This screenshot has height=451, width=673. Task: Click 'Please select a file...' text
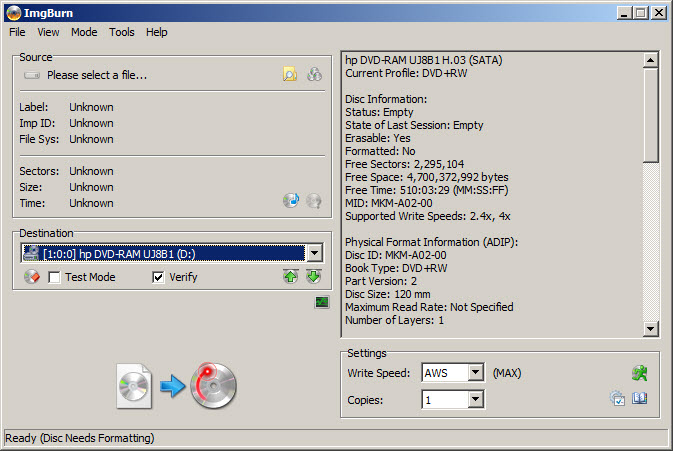97,75
